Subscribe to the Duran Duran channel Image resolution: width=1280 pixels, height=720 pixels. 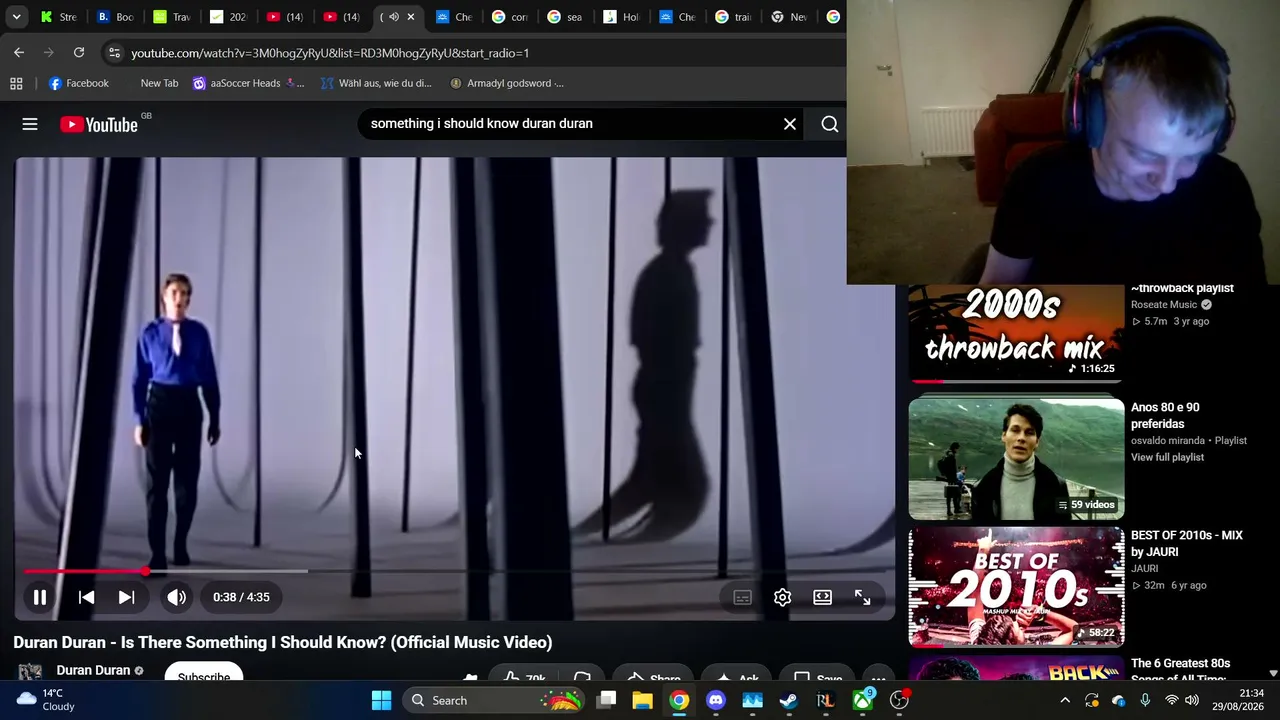[204, 675]
